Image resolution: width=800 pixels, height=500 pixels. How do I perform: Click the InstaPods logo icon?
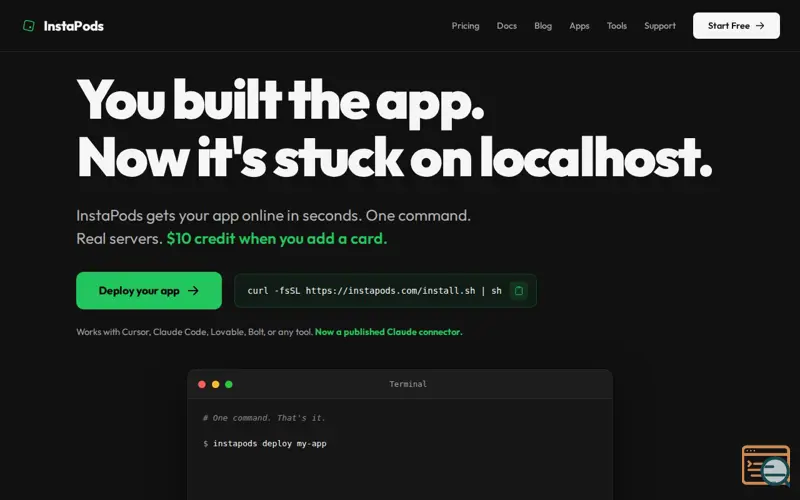[29, 26]
